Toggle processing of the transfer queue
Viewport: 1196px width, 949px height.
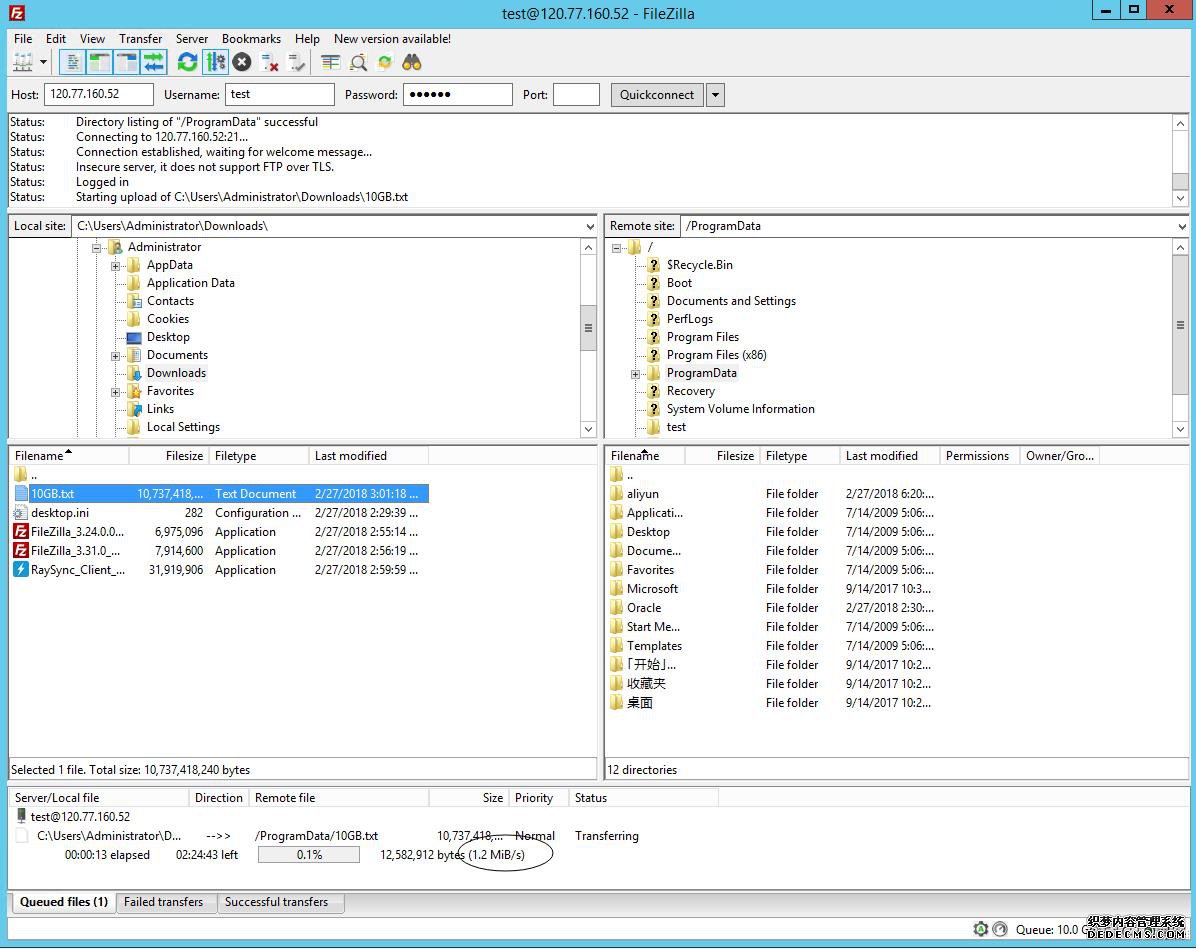(215, 63)
